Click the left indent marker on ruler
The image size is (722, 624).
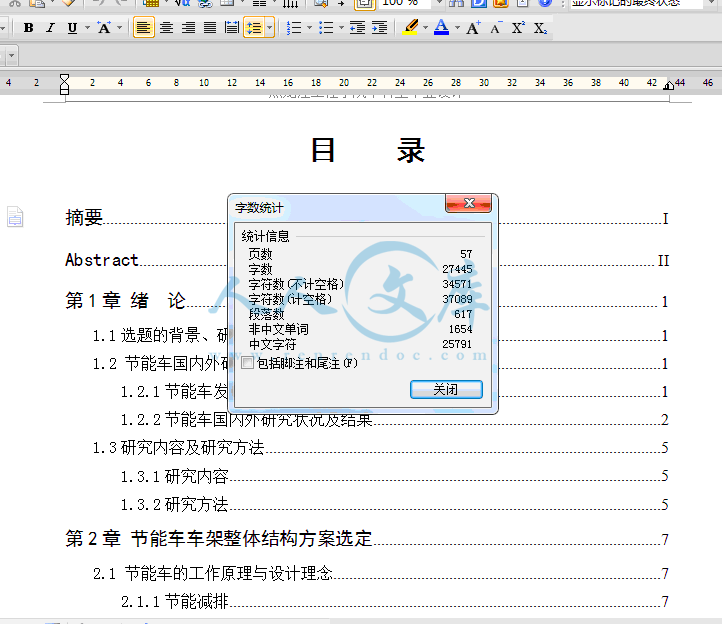[x=64, y=85]
